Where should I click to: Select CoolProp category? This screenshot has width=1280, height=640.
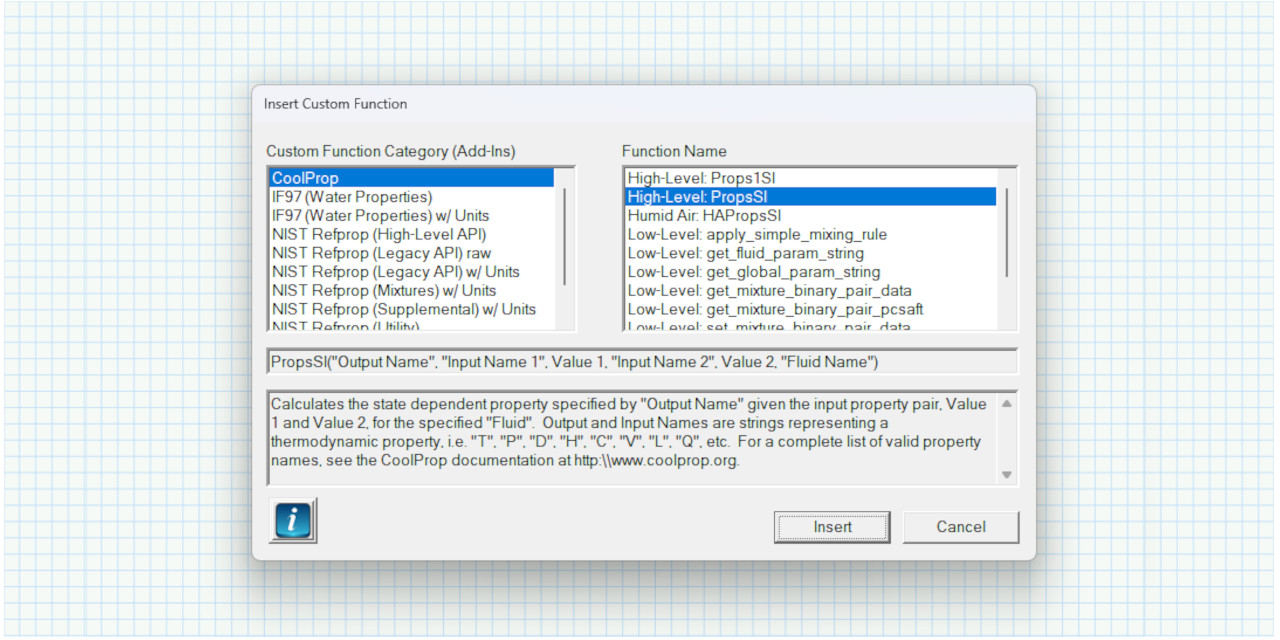(412, 178)
